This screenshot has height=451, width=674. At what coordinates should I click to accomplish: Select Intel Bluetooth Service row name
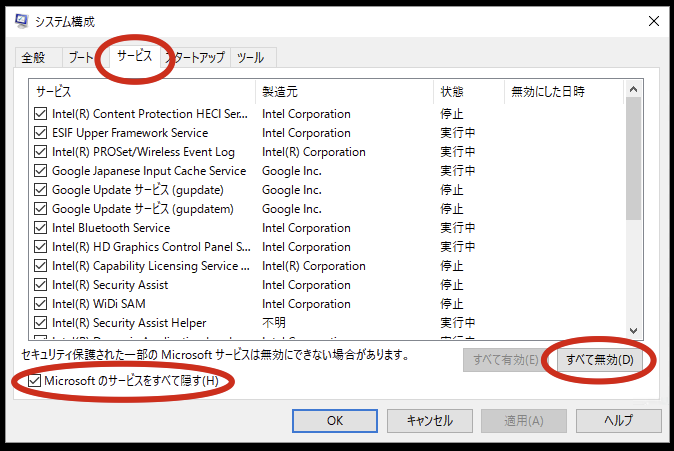pyautogui.click(x=111, y=228)
